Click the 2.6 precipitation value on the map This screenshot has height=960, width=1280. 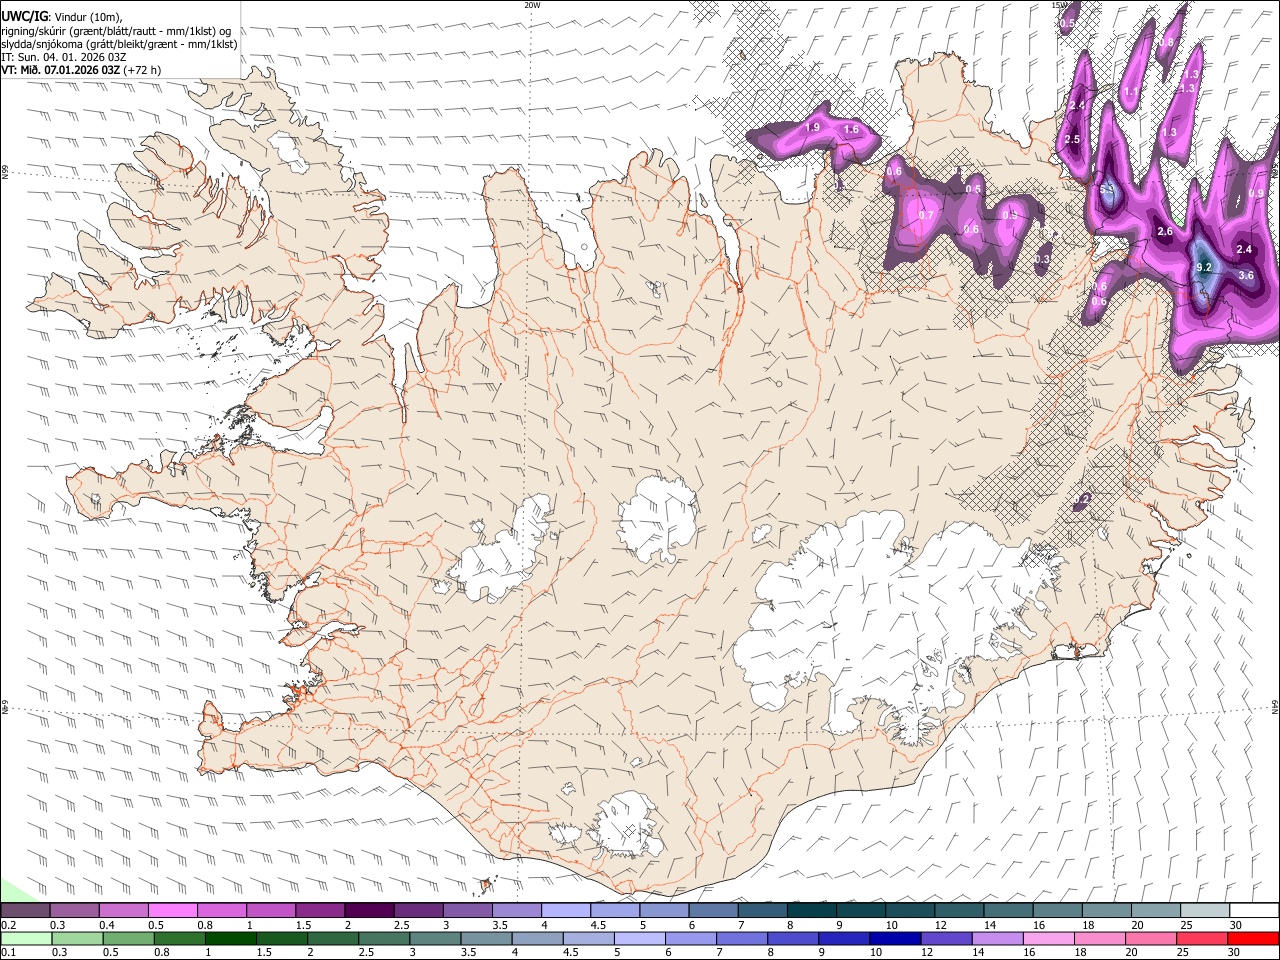pos(1165,231)
